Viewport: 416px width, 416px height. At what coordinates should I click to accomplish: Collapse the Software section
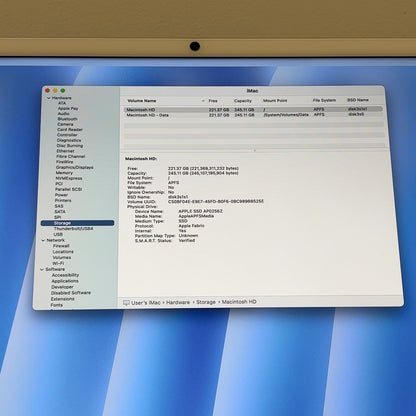(42, 269)
